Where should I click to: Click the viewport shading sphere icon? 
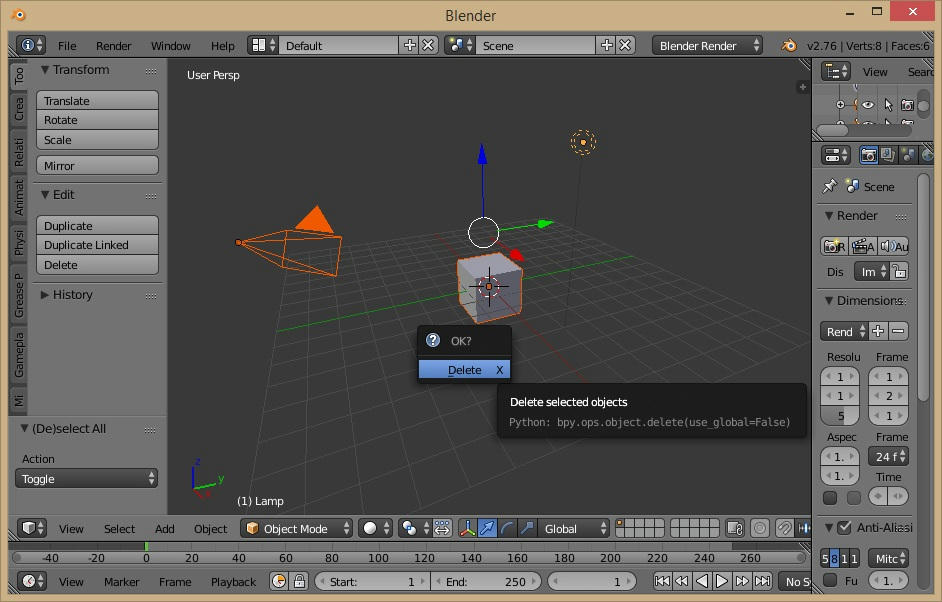pyautogui.click(x=370, y=529)
